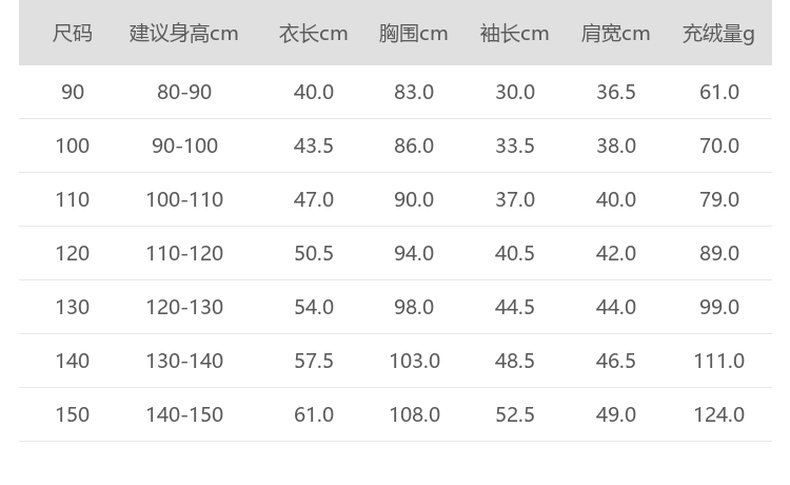
Task: Select the 100-110 height range cell
Action: coord(184,200)
